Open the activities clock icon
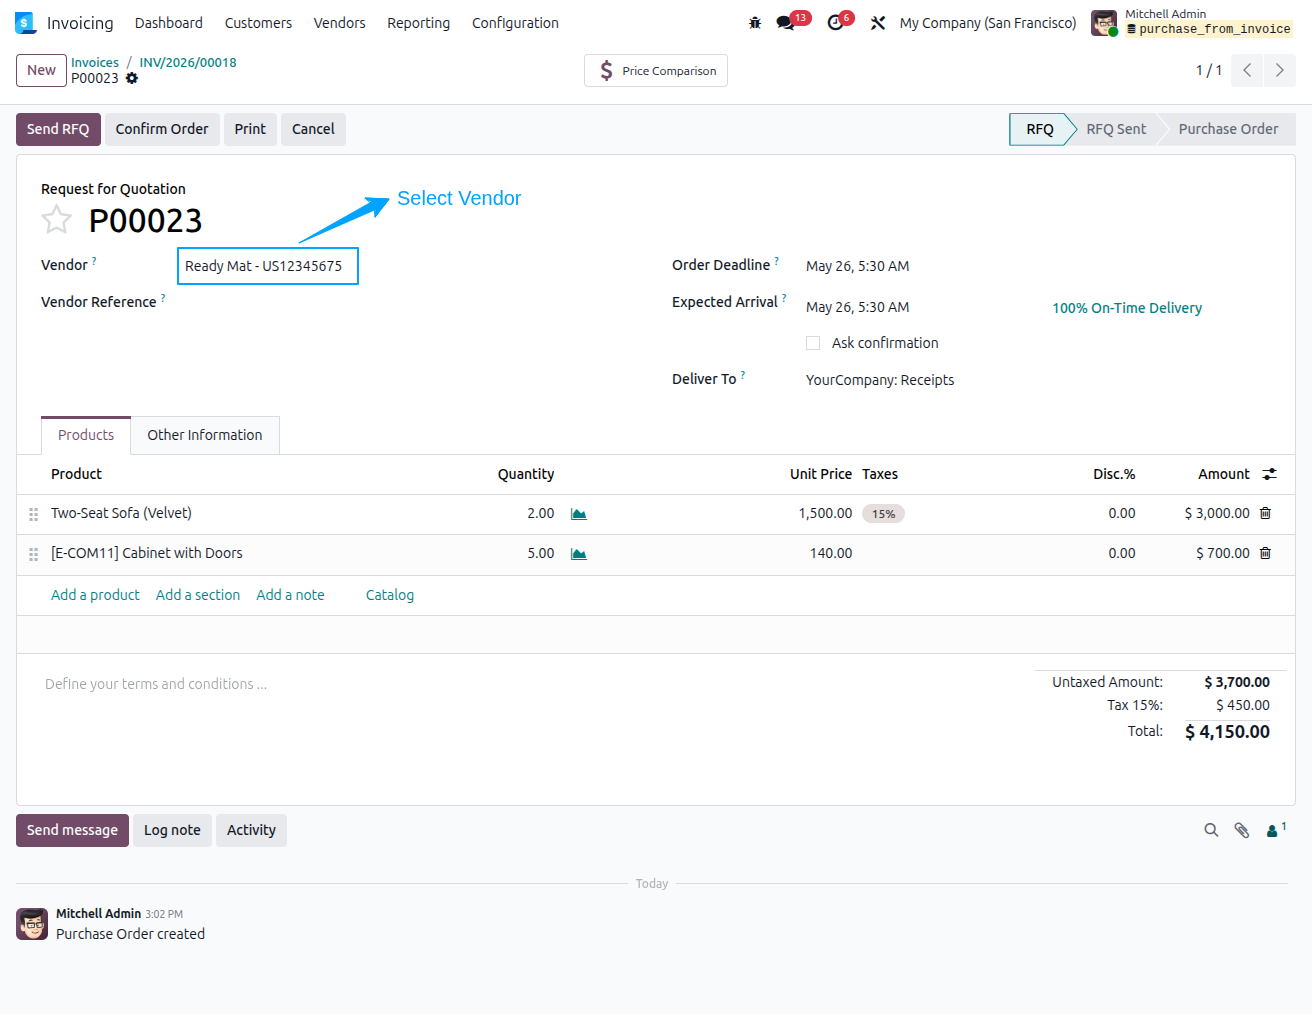 click(x=836, y=23)
